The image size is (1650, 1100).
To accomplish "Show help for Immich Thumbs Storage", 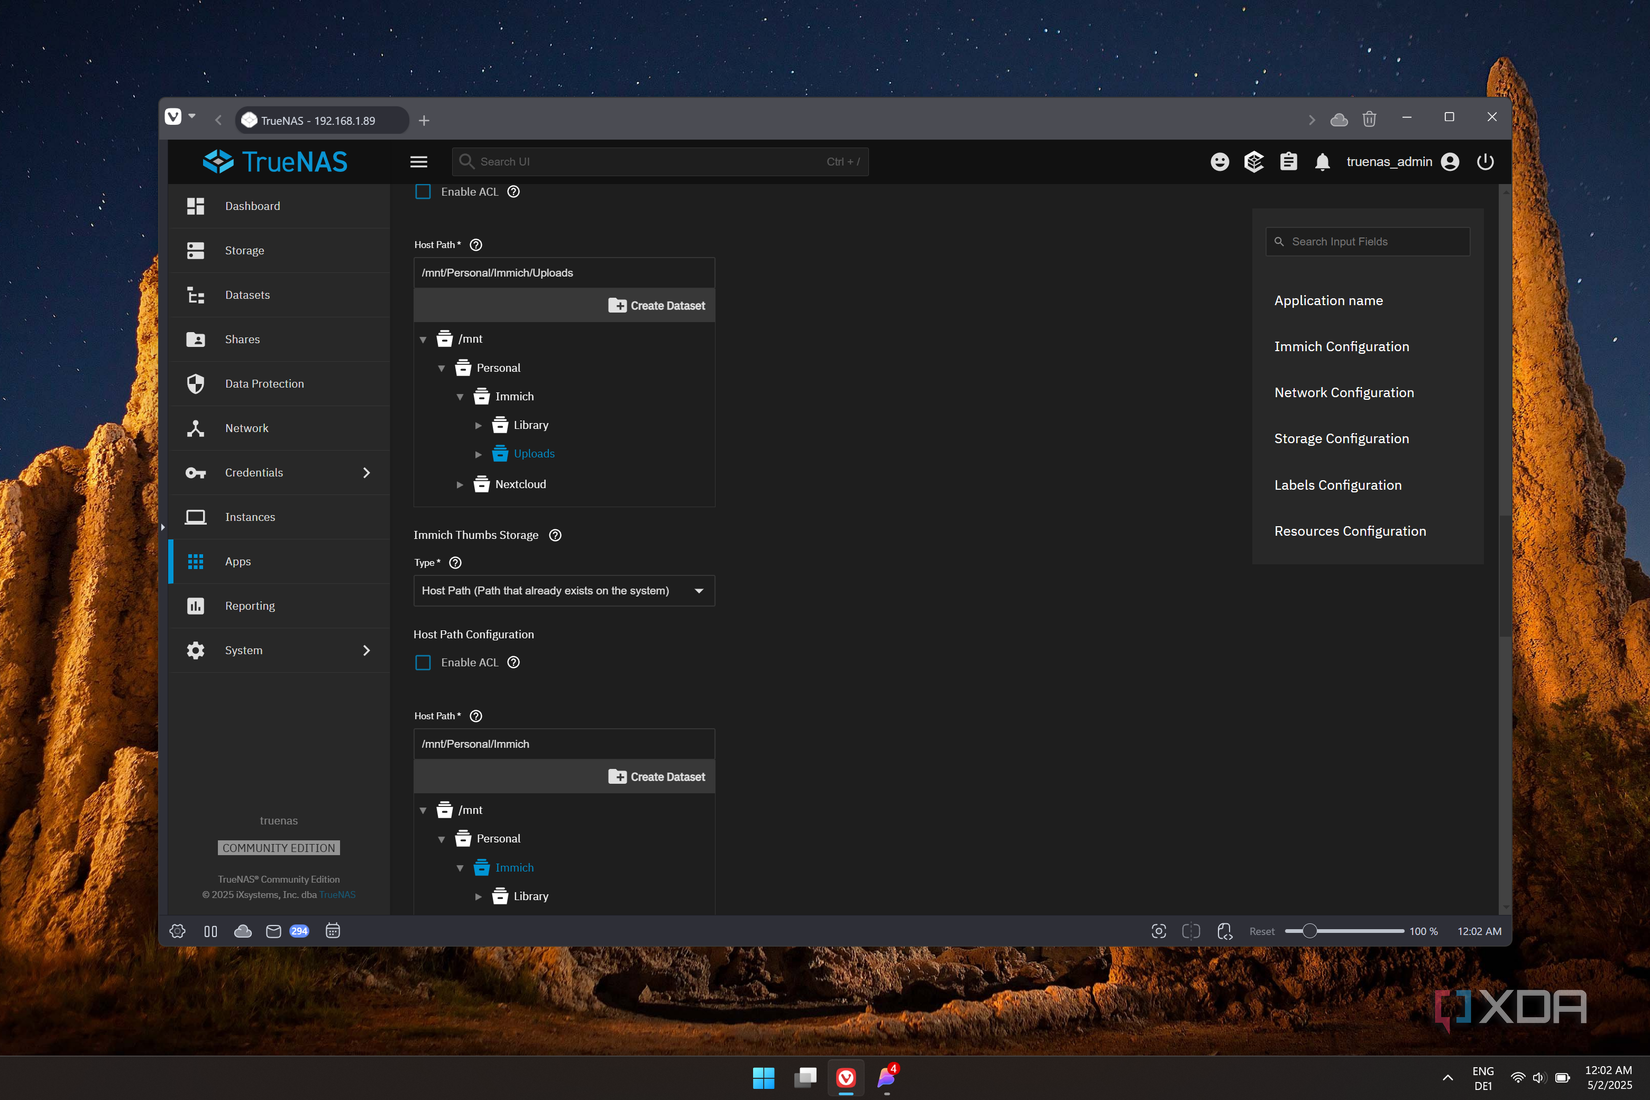I will pyautogui.click(x=555, y=535).
